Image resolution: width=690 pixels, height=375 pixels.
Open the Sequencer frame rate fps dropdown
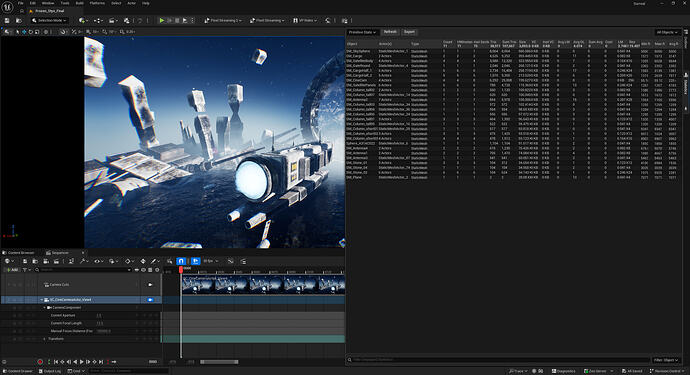pos(210,261)
